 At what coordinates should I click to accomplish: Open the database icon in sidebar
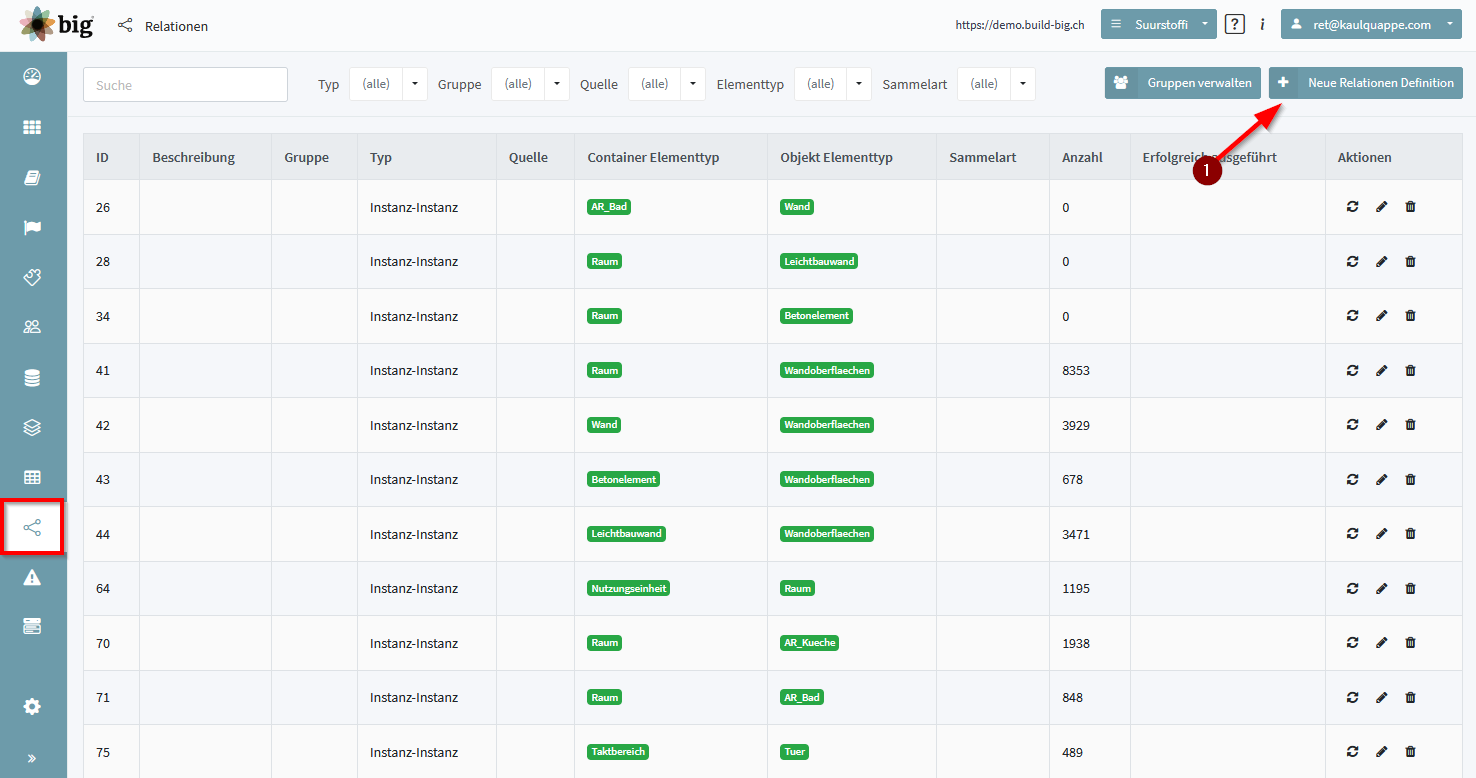[x=32, y=377]
